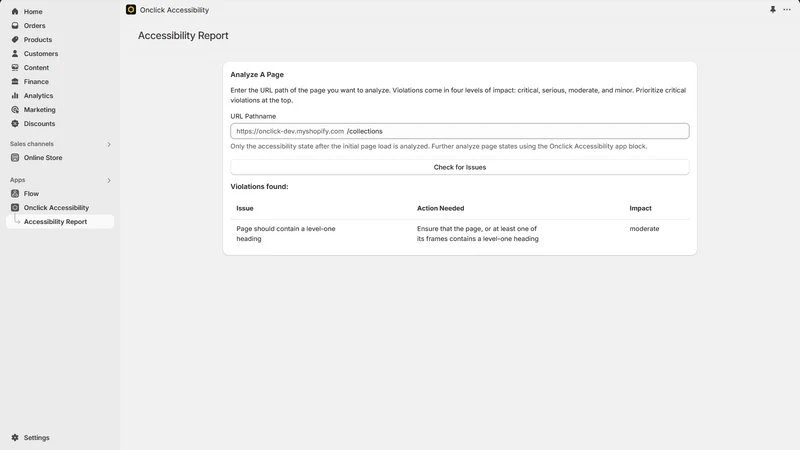
Task: Click the 'Violations found:' label
Action: (x=259, y=187)
